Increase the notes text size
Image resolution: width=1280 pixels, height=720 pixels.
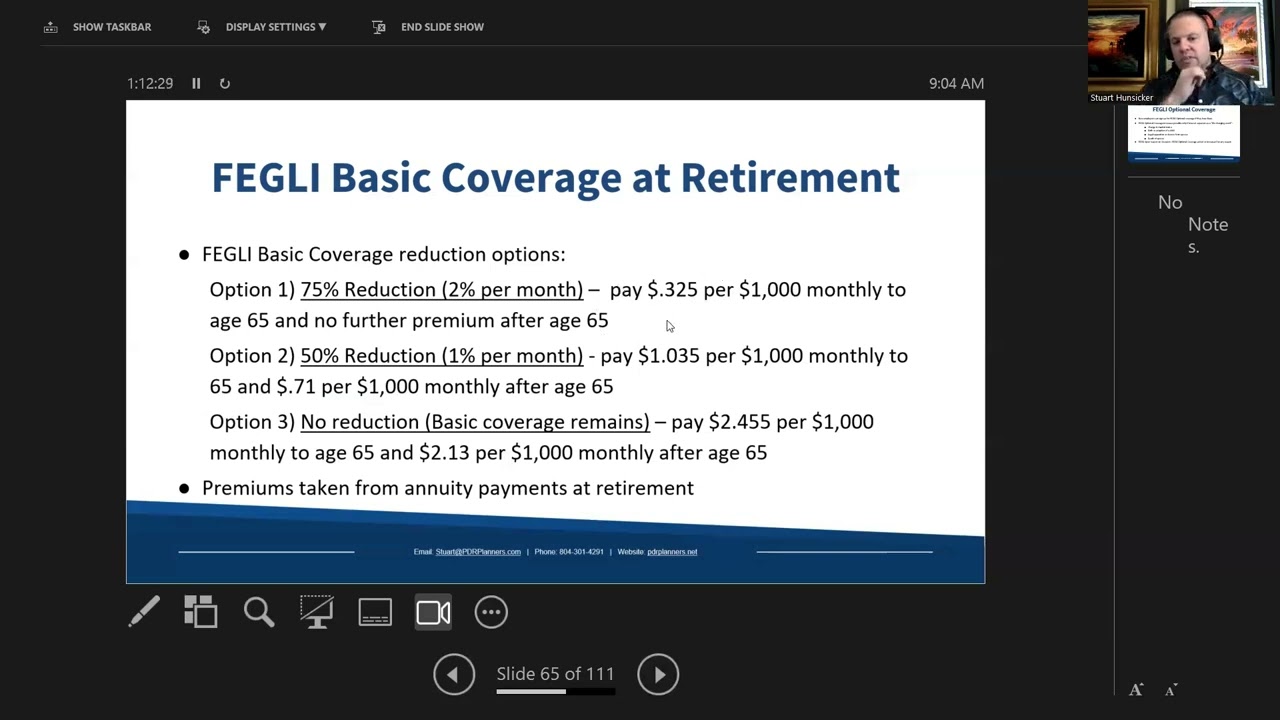[x=1136, y=690]
